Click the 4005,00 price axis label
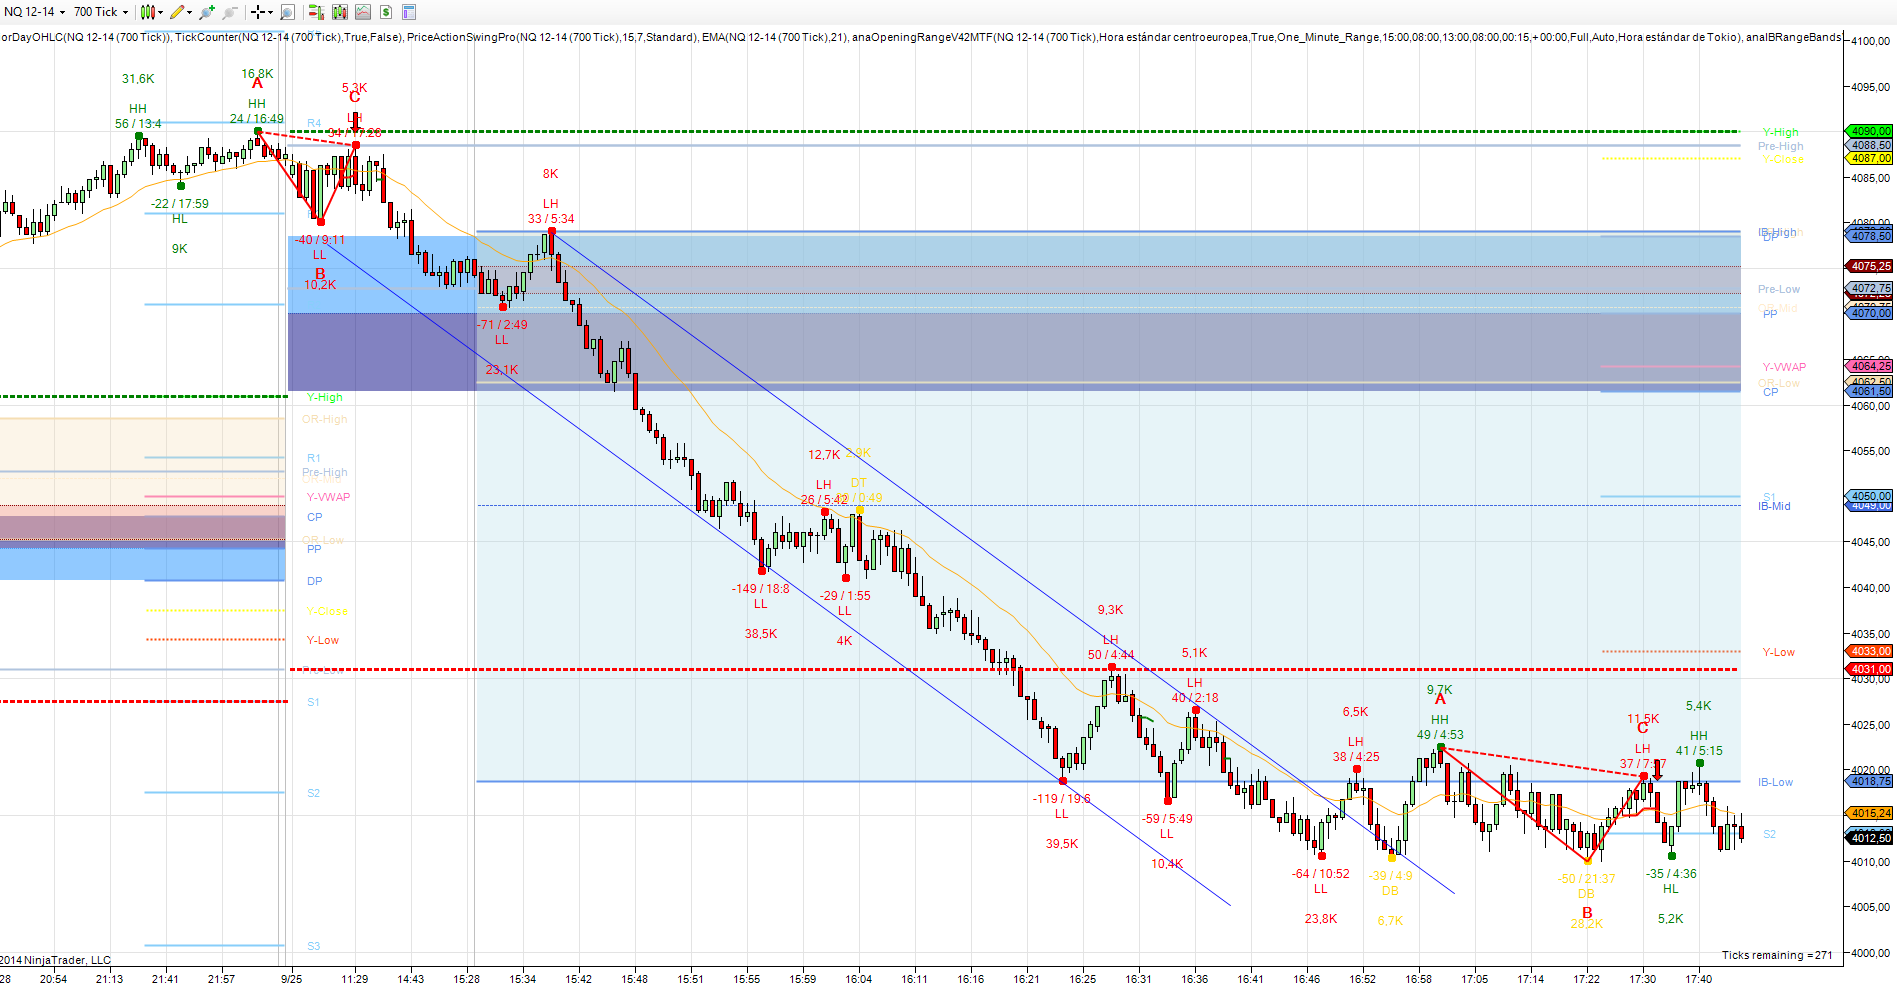The height and width of the screenshot is (985, 1897). [x=1871, y=907]
